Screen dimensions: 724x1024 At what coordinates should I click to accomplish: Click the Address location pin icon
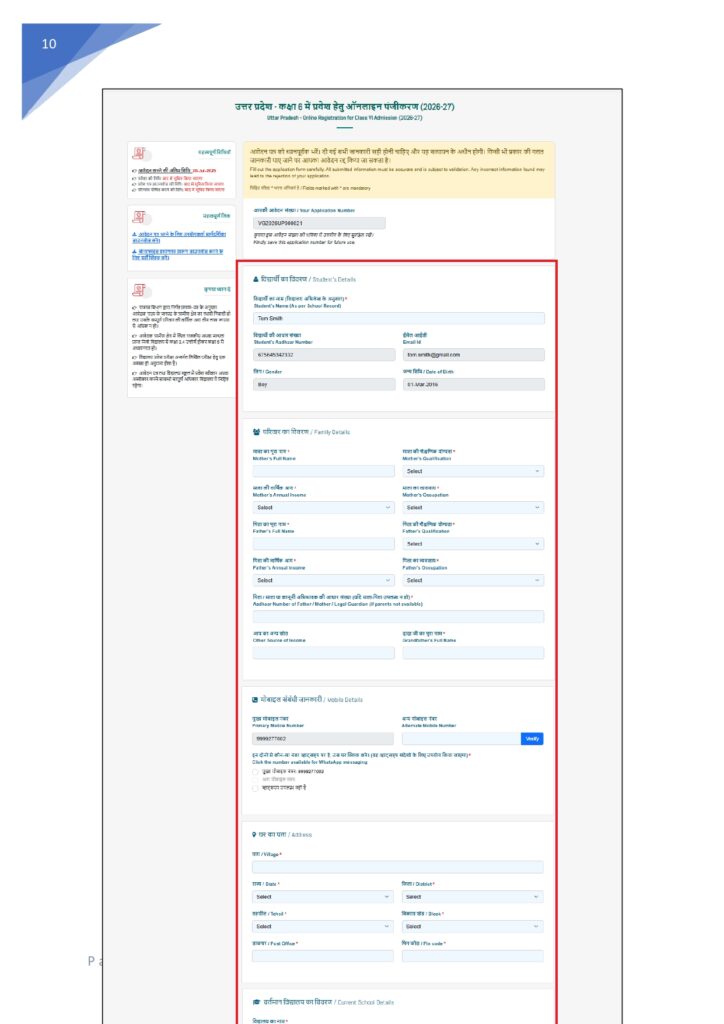pyautogui.click(x=254, y=835)
